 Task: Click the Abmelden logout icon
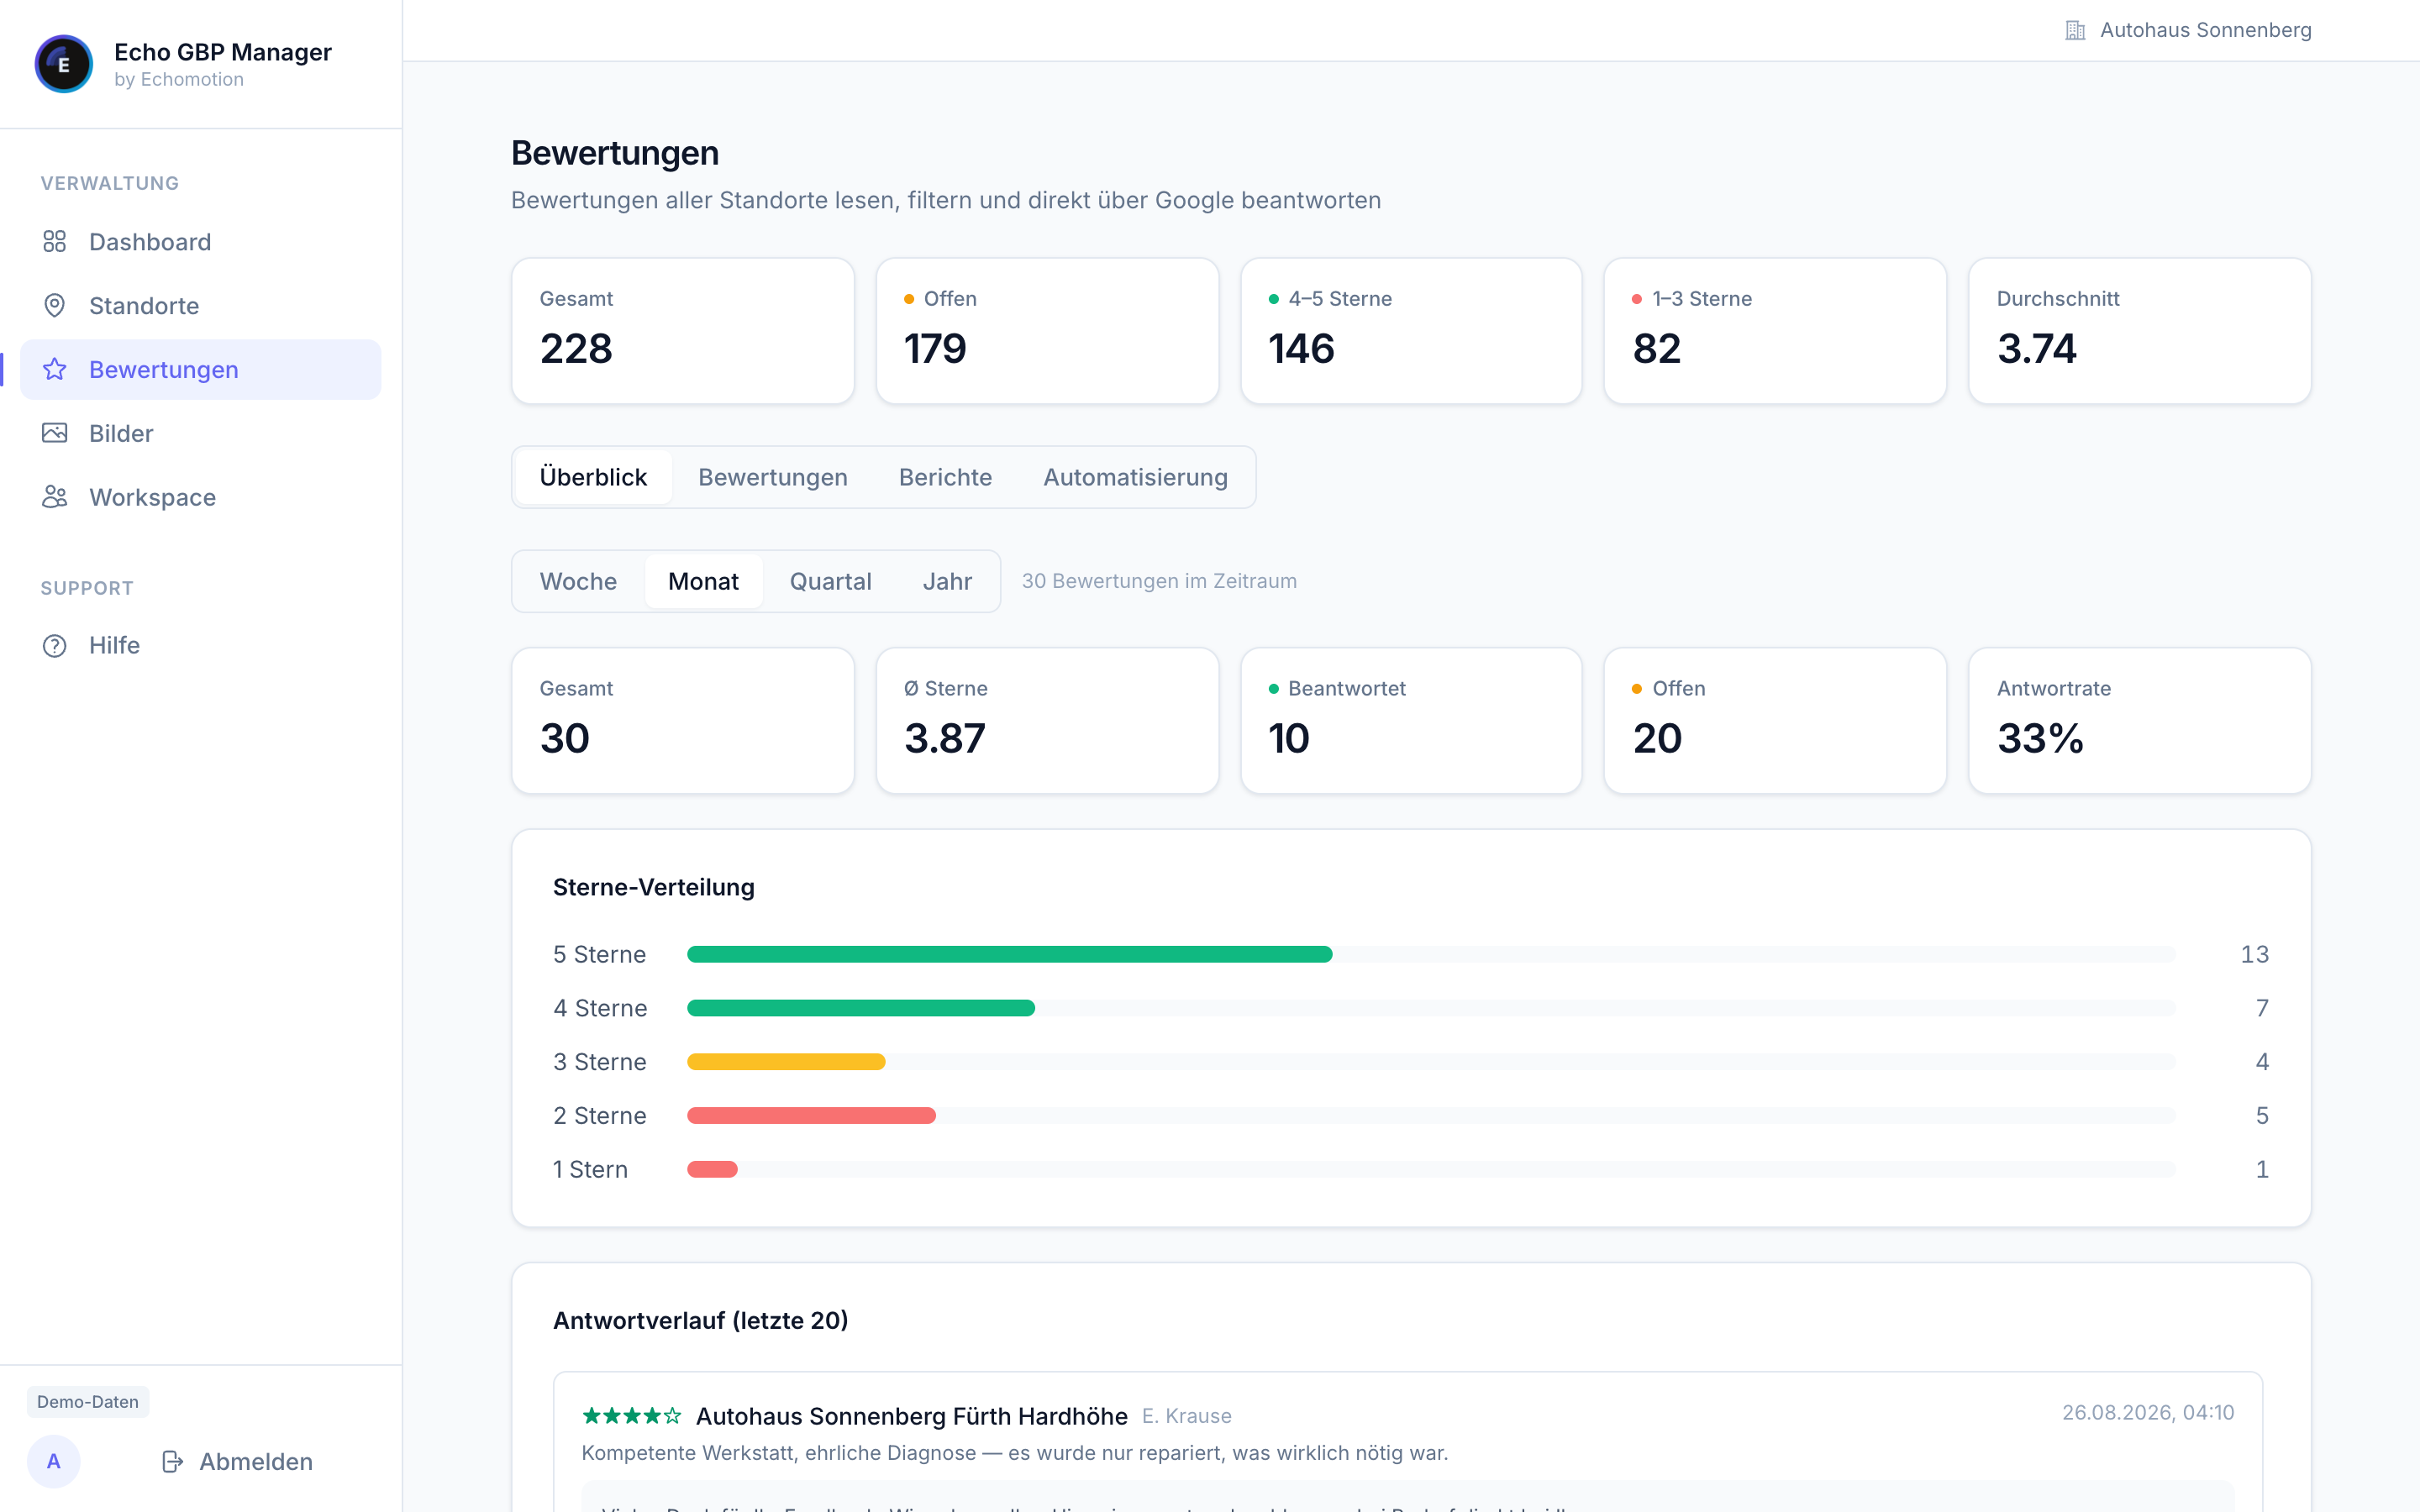173,1462
